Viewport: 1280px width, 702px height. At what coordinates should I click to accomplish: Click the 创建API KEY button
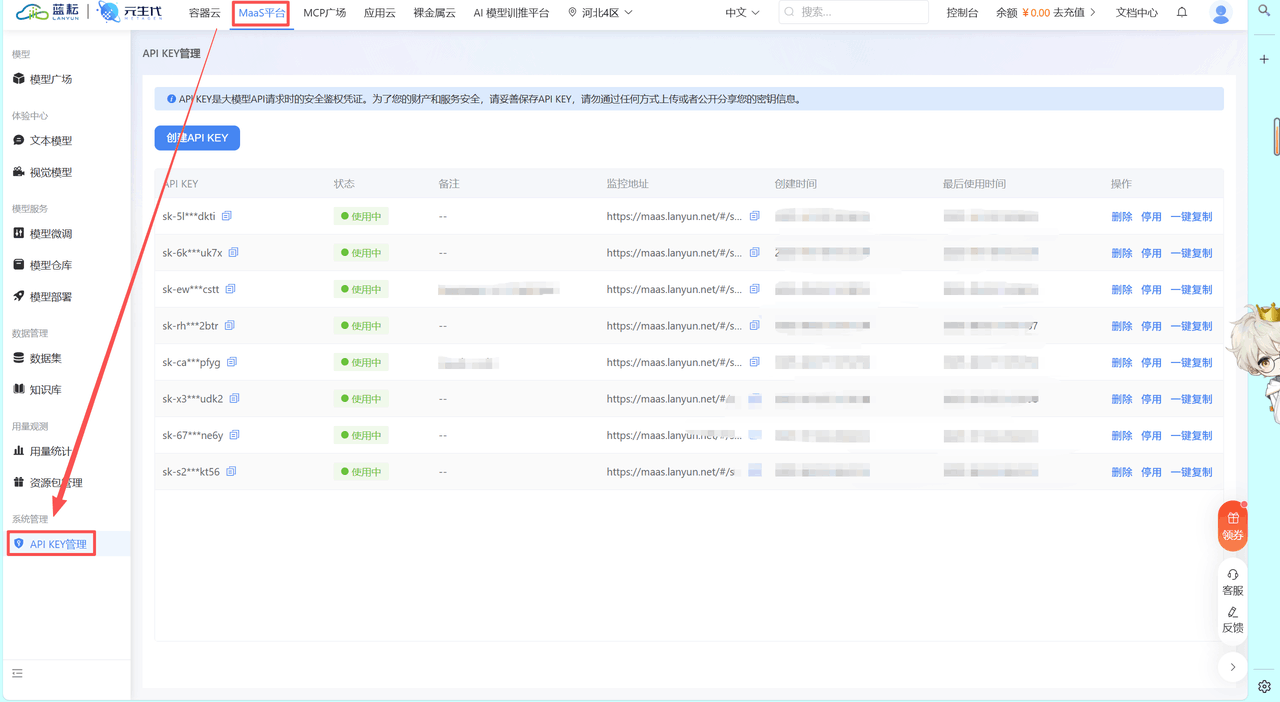click(197, 138)
